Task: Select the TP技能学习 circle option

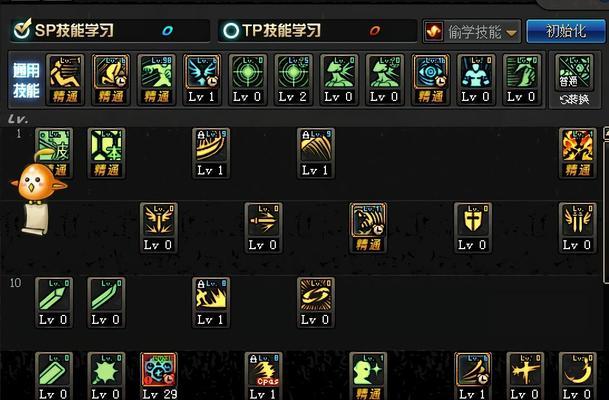Action: pyautogui.click(x=231, y=30)
